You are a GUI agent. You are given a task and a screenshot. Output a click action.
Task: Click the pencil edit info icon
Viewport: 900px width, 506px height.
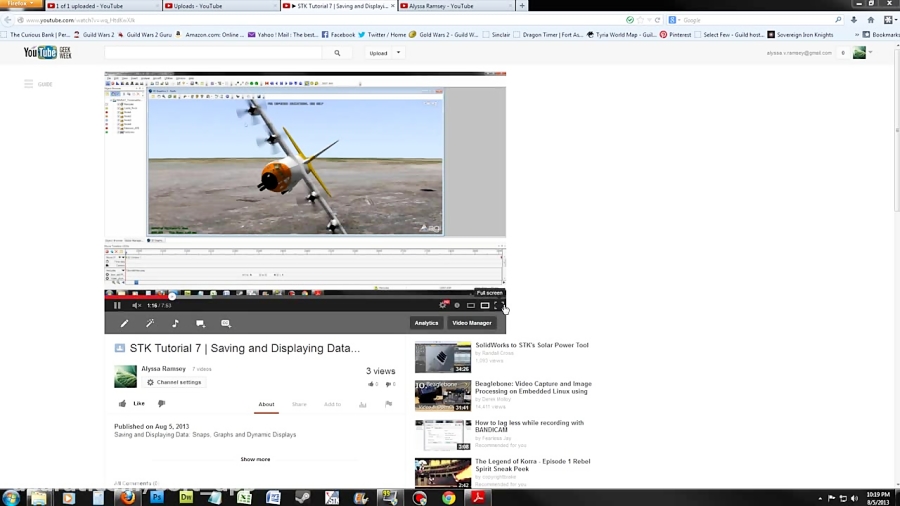click(125, 324)
